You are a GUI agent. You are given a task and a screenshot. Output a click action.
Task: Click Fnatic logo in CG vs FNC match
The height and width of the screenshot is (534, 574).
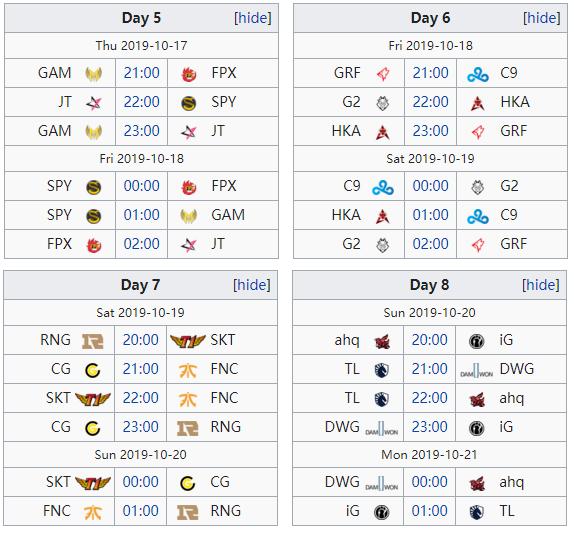point(188,370)
